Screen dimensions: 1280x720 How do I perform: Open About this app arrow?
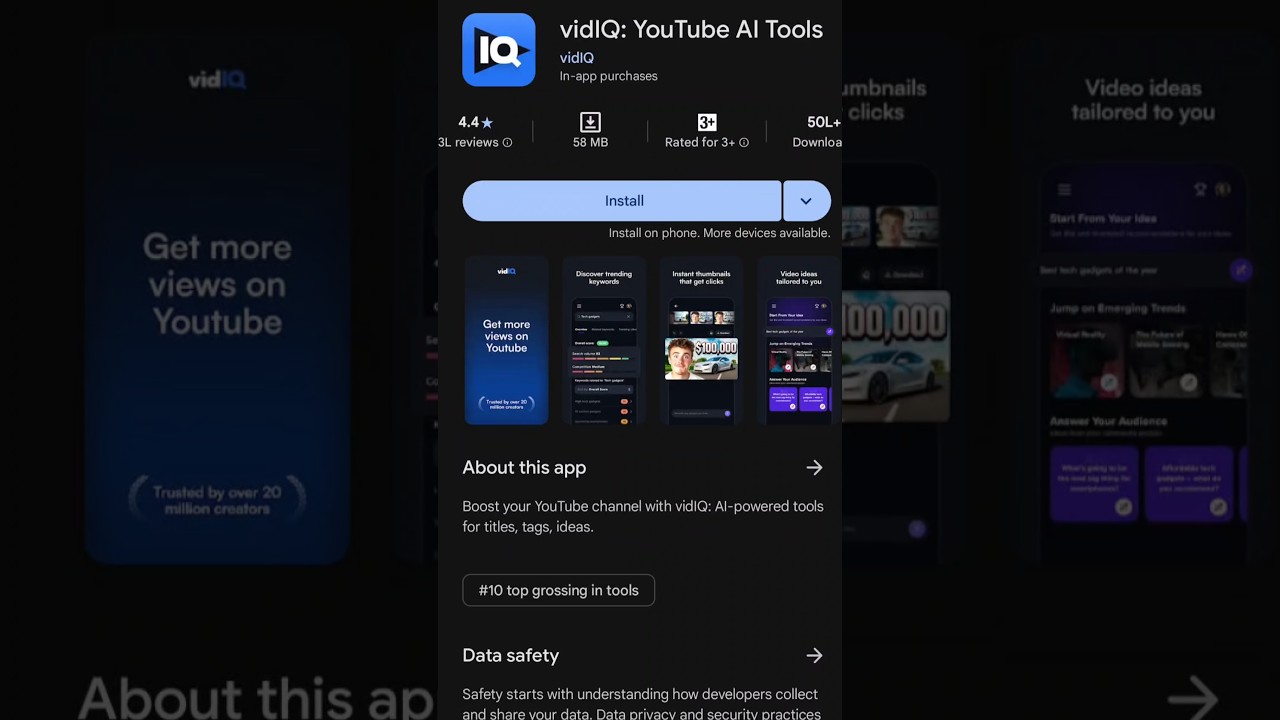point(814,468)
